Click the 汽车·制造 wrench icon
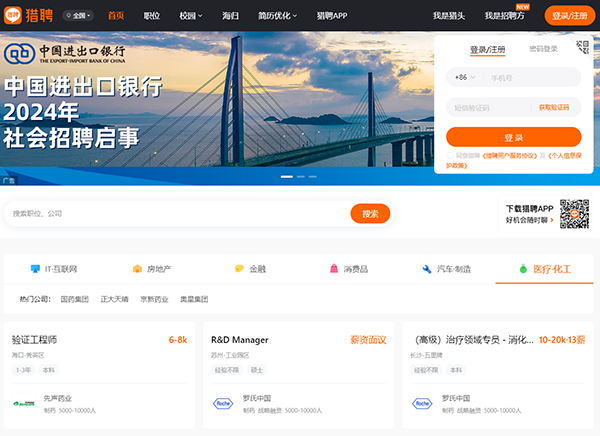Screen dimensions: 600x436 [x=427, y=269]
